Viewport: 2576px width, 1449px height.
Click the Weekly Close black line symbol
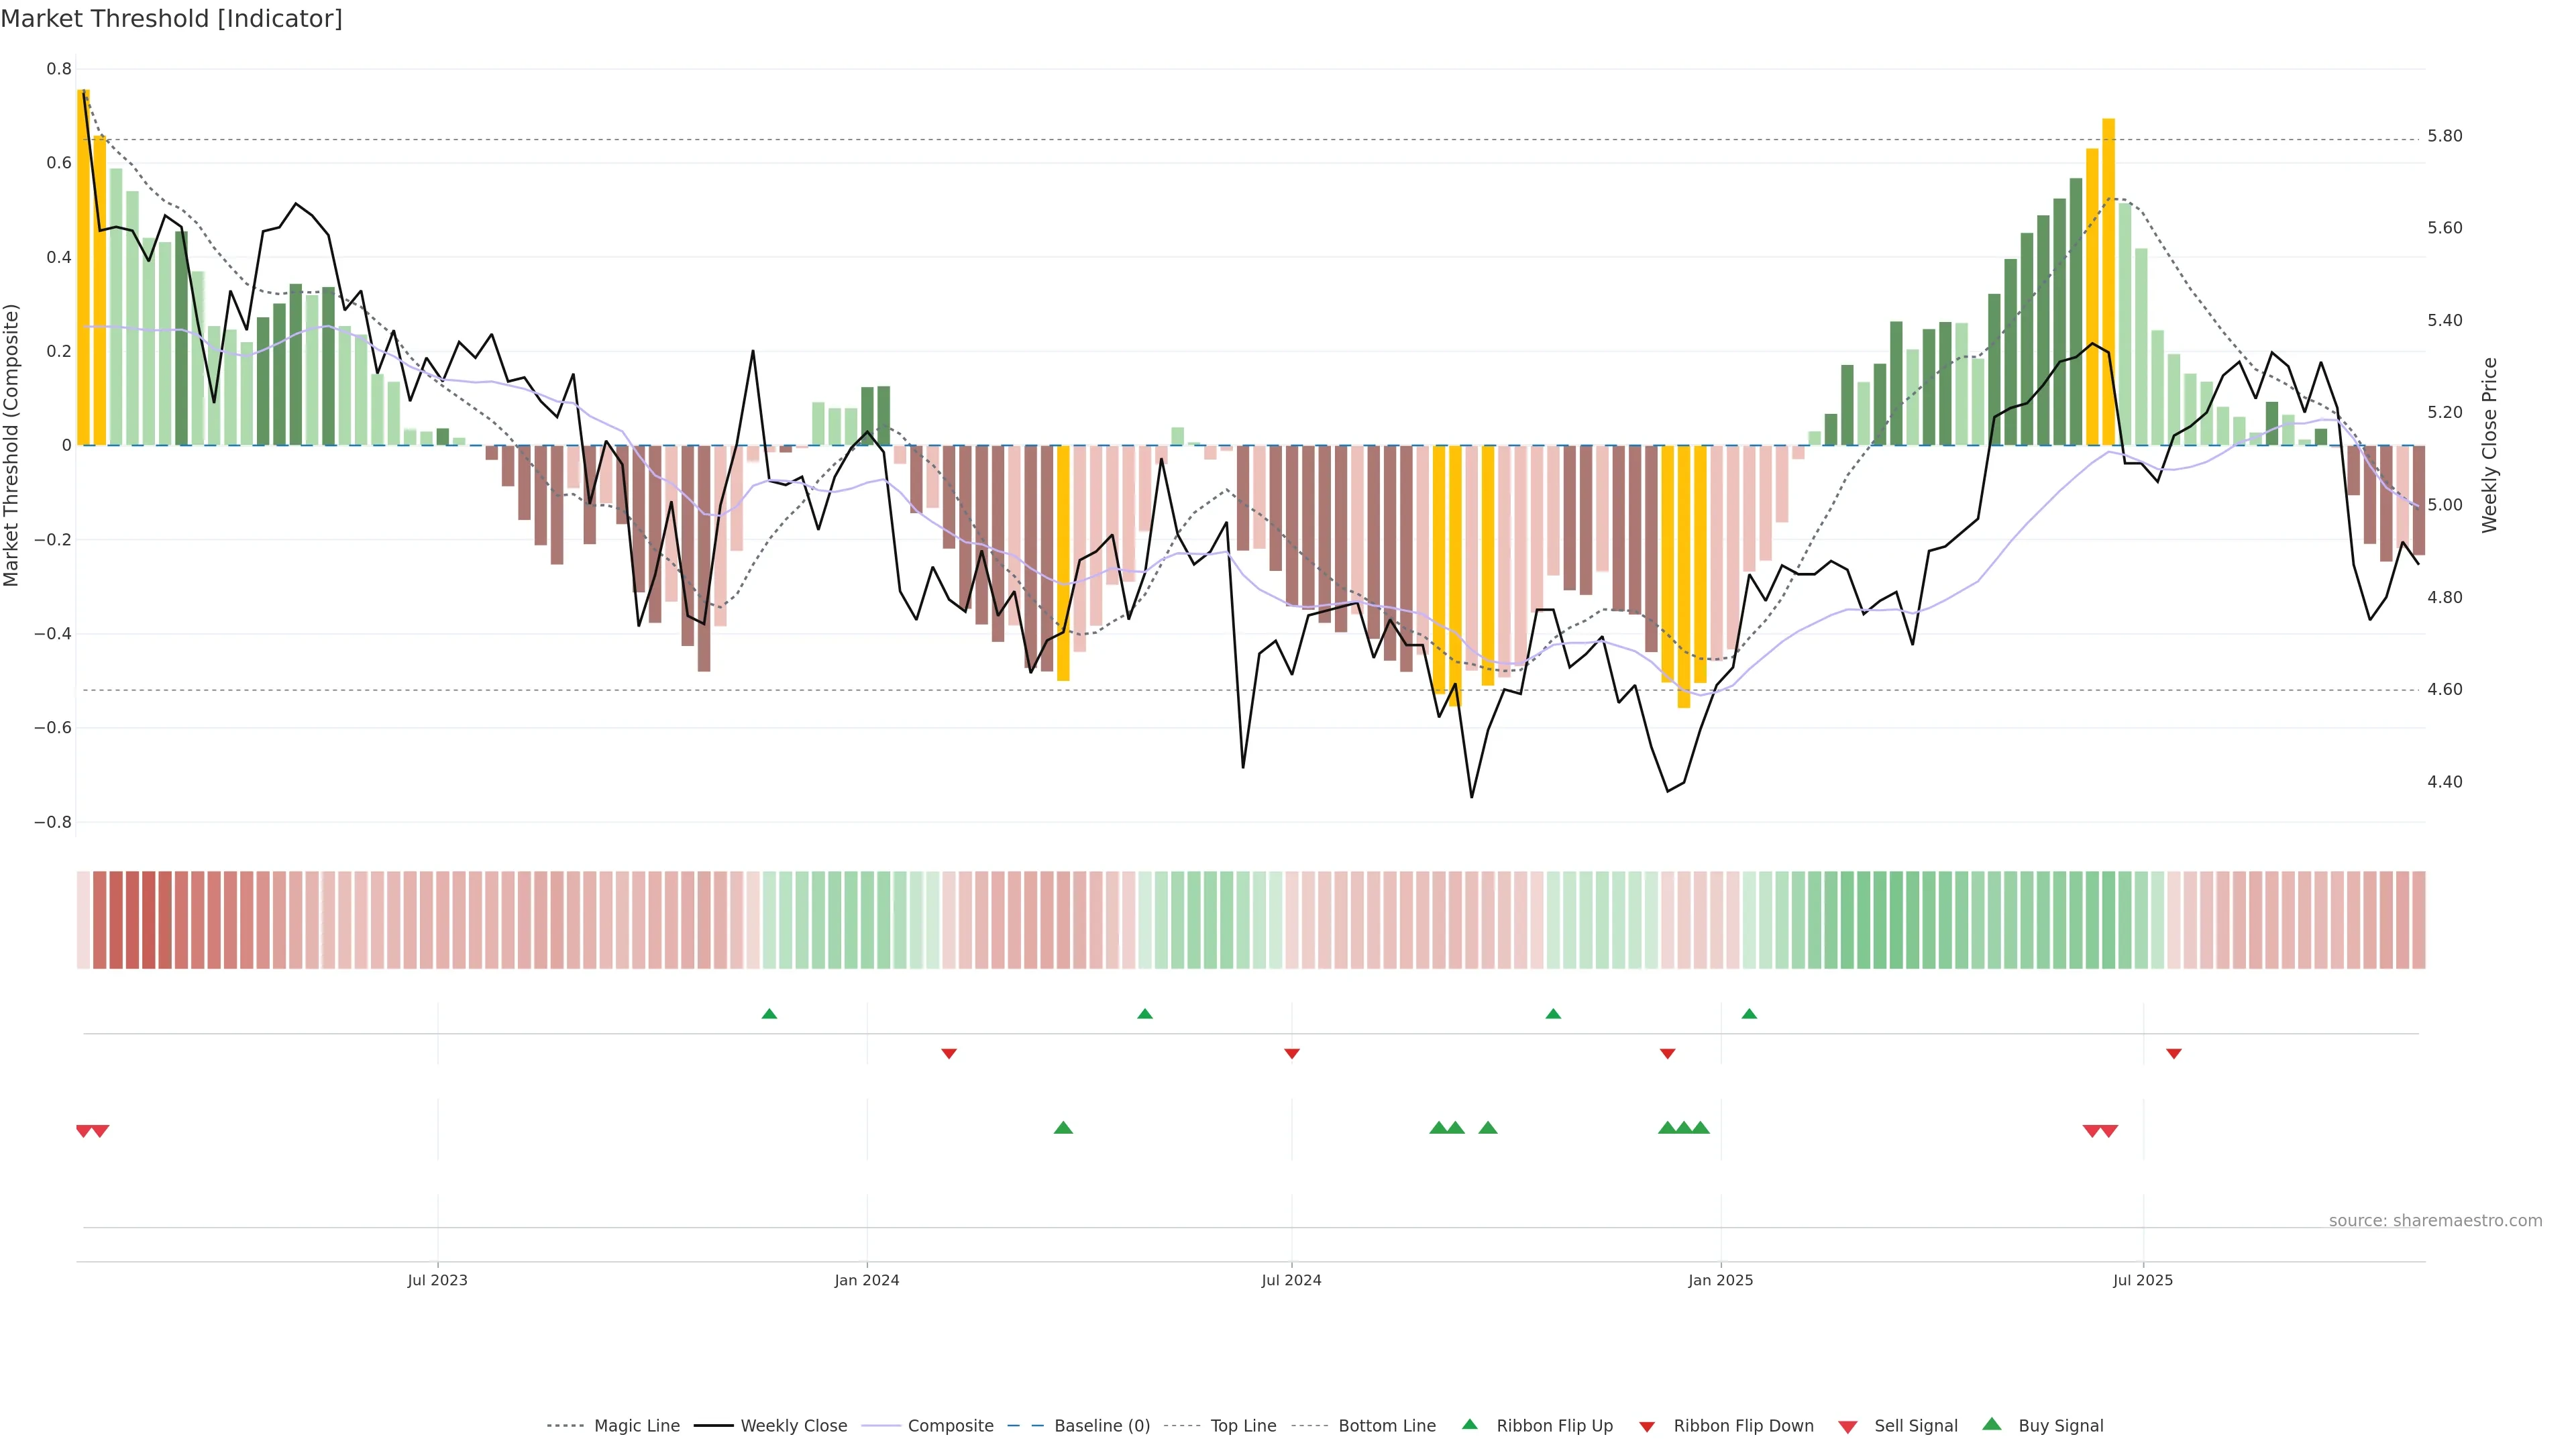pyautogui.click(x=713, y=1426)
